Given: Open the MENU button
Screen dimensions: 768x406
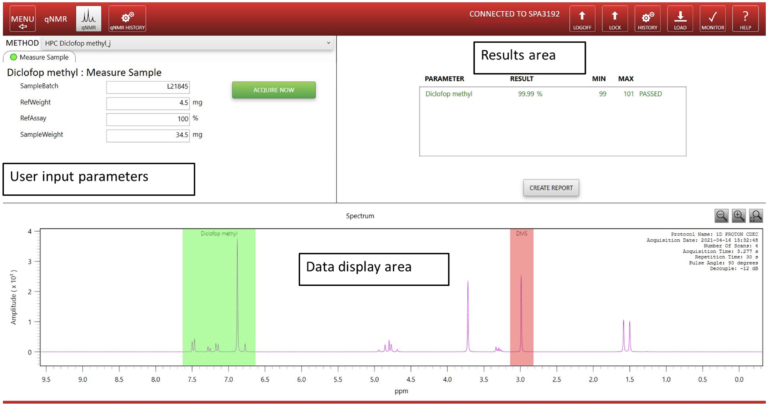Looking at the screenshot, I should pyautogui.click(x=22, y=18).
